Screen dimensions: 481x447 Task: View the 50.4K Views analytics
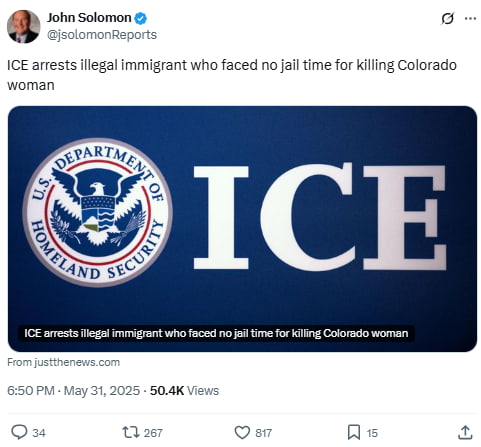(x=184, y=390)
